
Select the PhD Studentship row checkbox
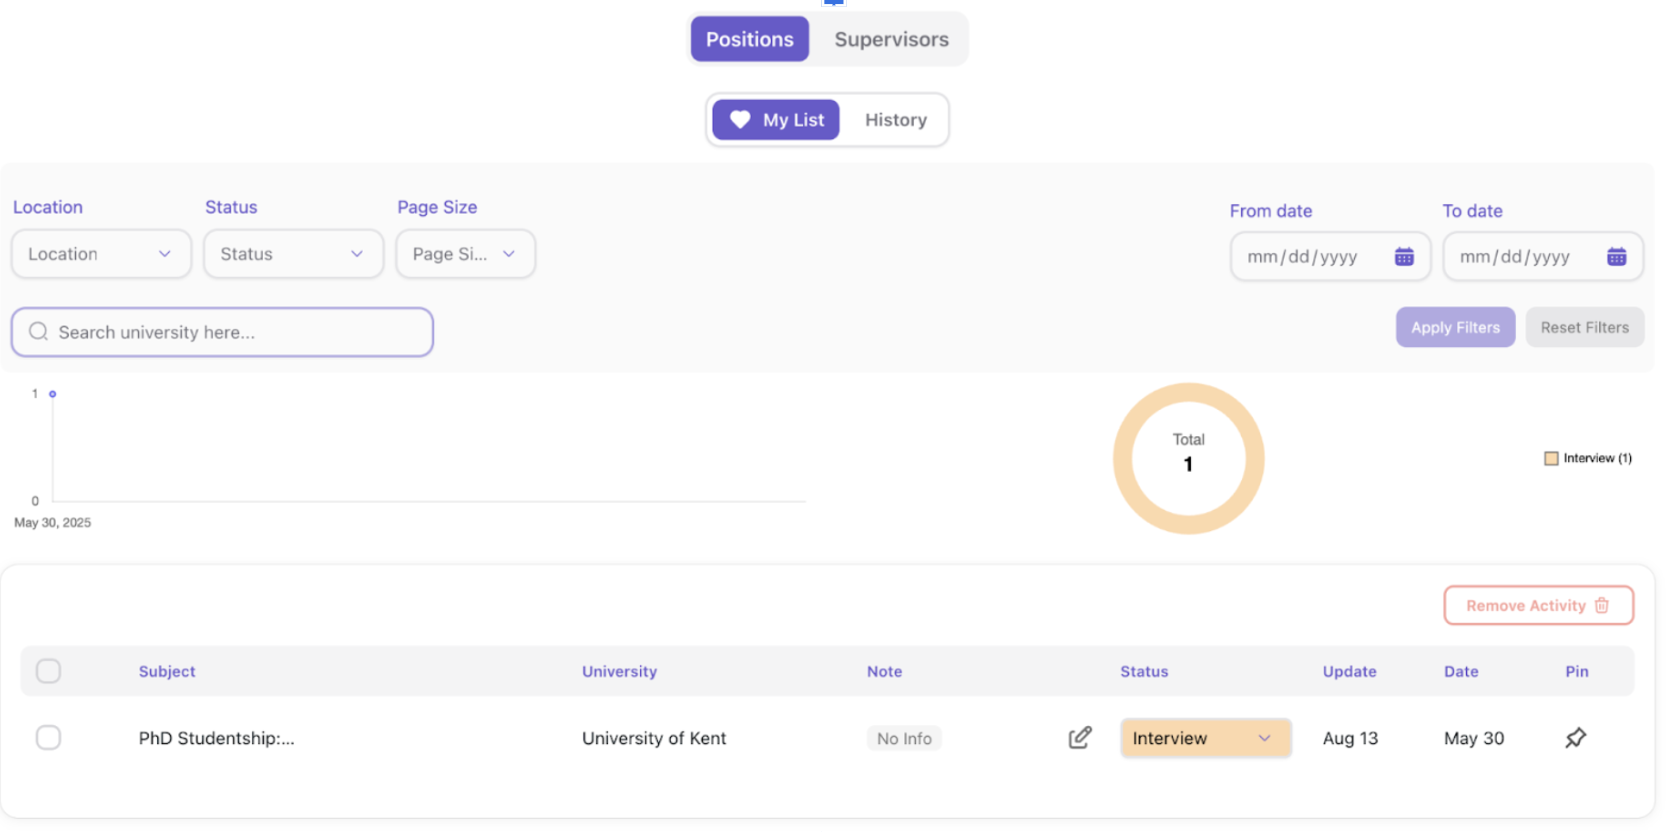point(48,738)
